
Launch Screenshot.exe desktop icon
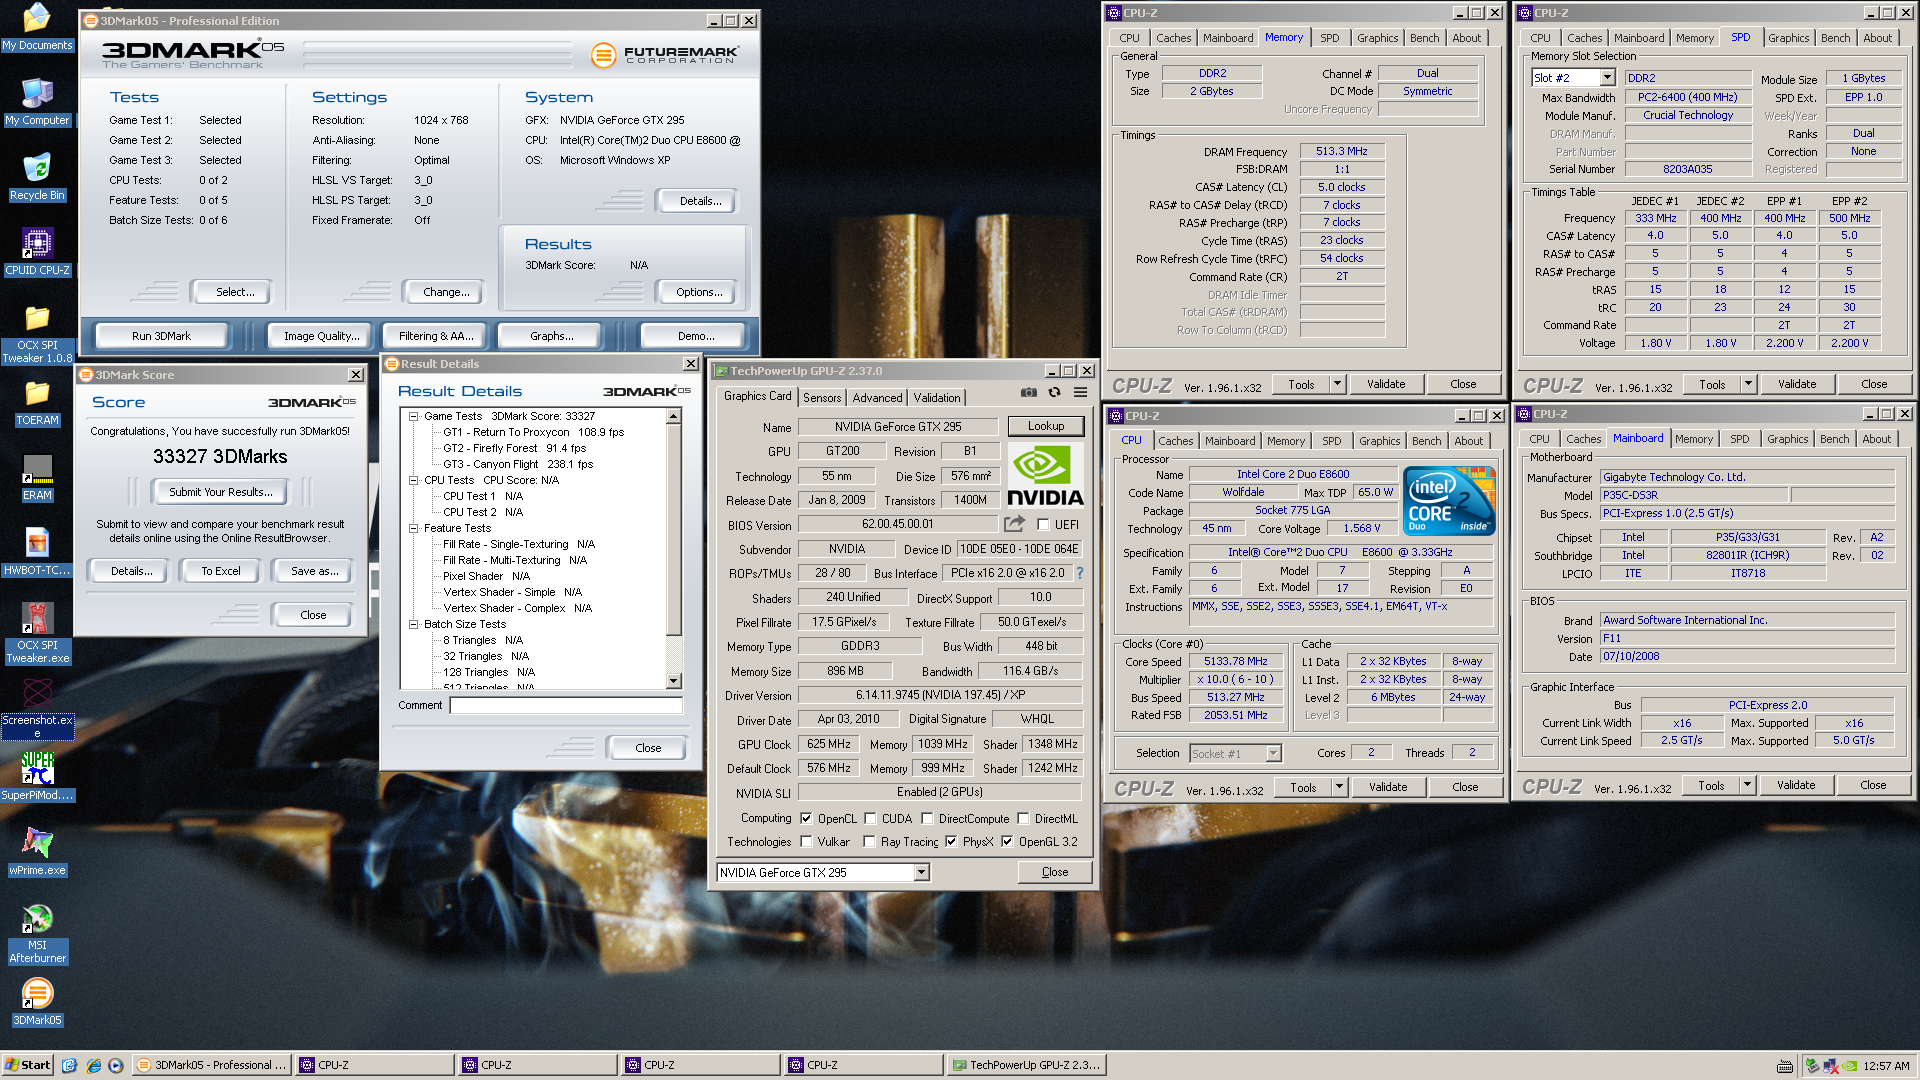coord(37,709)
